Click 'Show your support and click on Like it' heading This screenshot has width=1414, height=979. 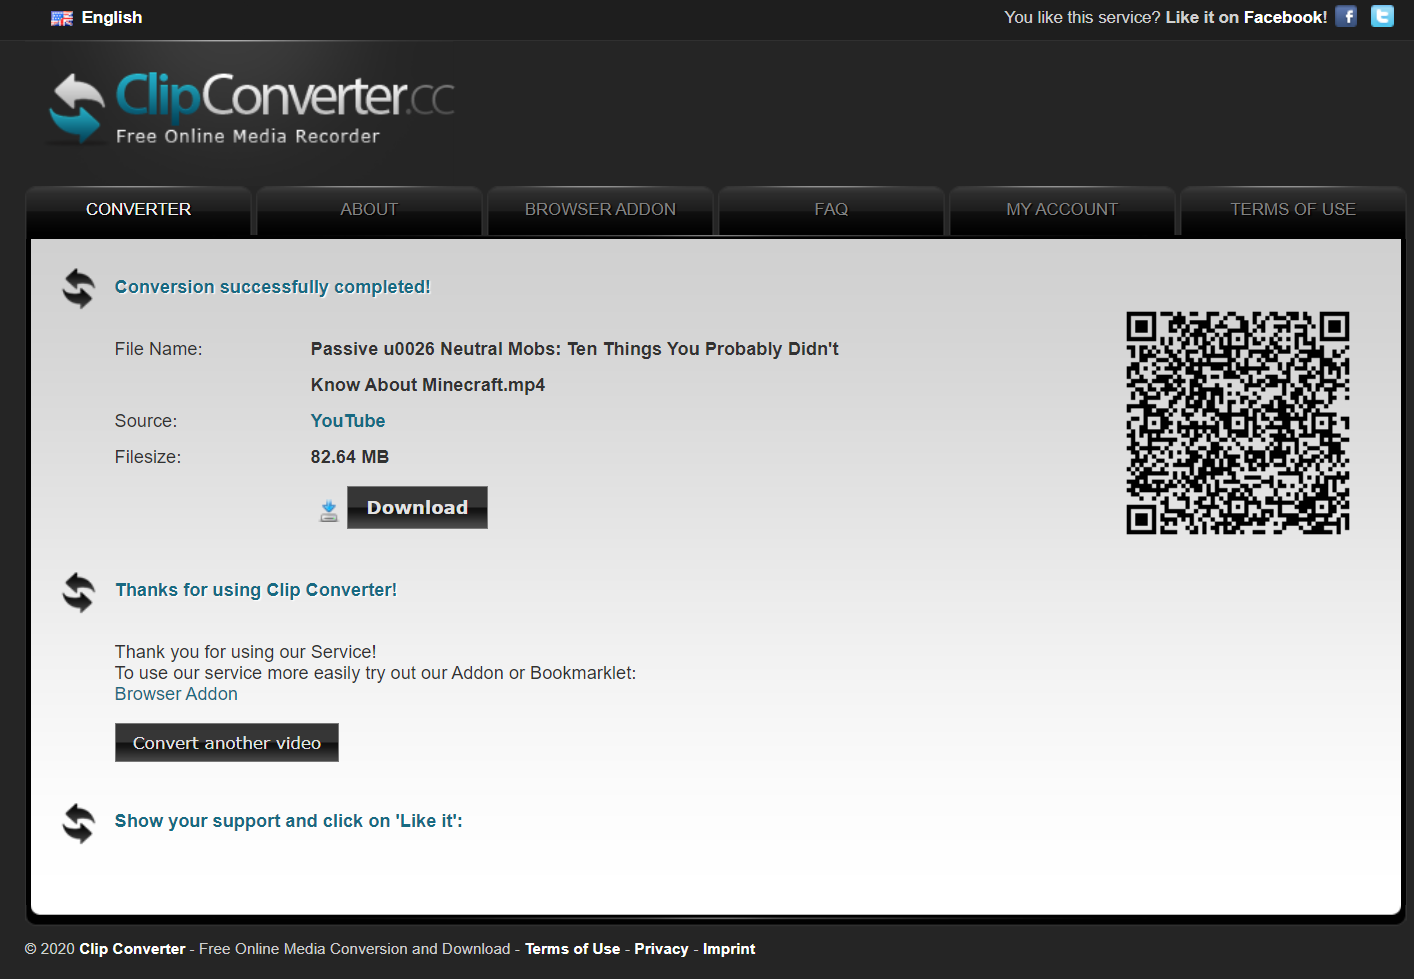[x=289, y=821]
